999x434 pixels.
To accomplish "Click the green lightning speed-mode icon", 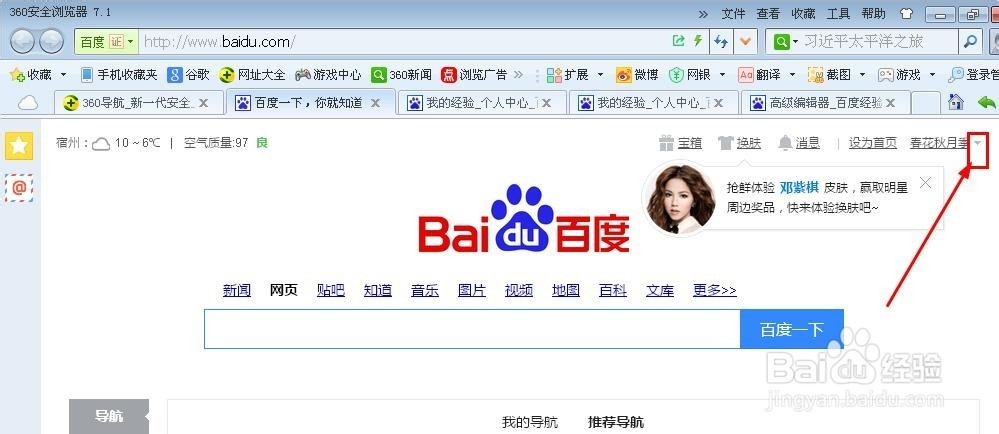I will [x=698, y=41].
